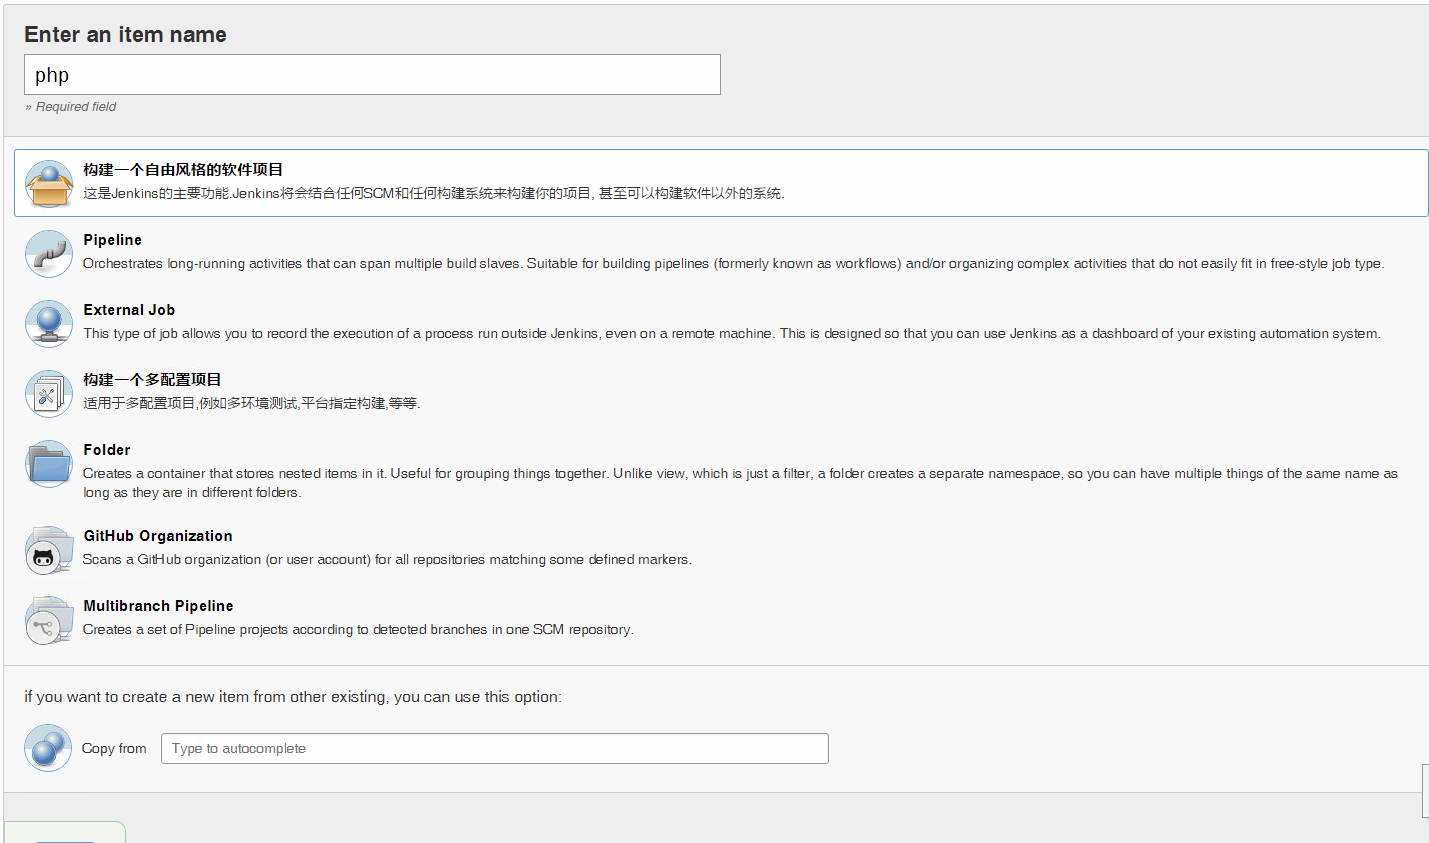Click the Copy from autocomplete field
Screen dimensions: 1429x843
494,748
